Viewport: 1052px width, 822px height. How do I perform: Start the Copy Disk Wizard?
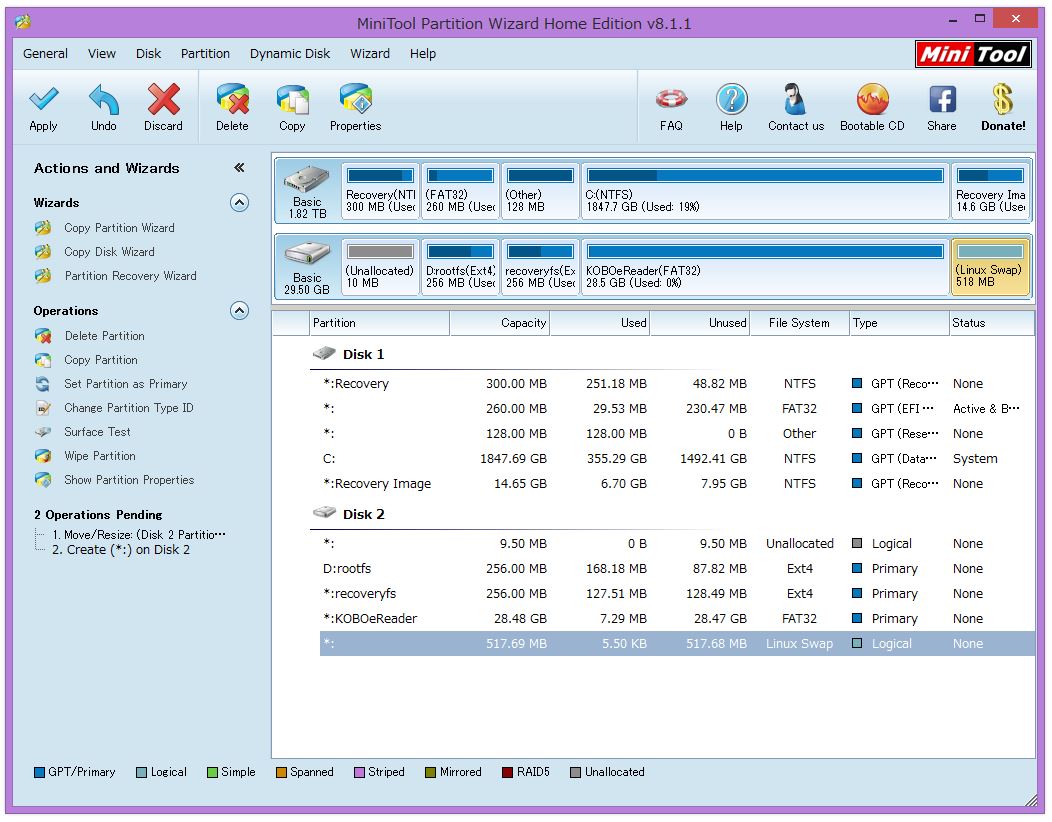[109, 252]
